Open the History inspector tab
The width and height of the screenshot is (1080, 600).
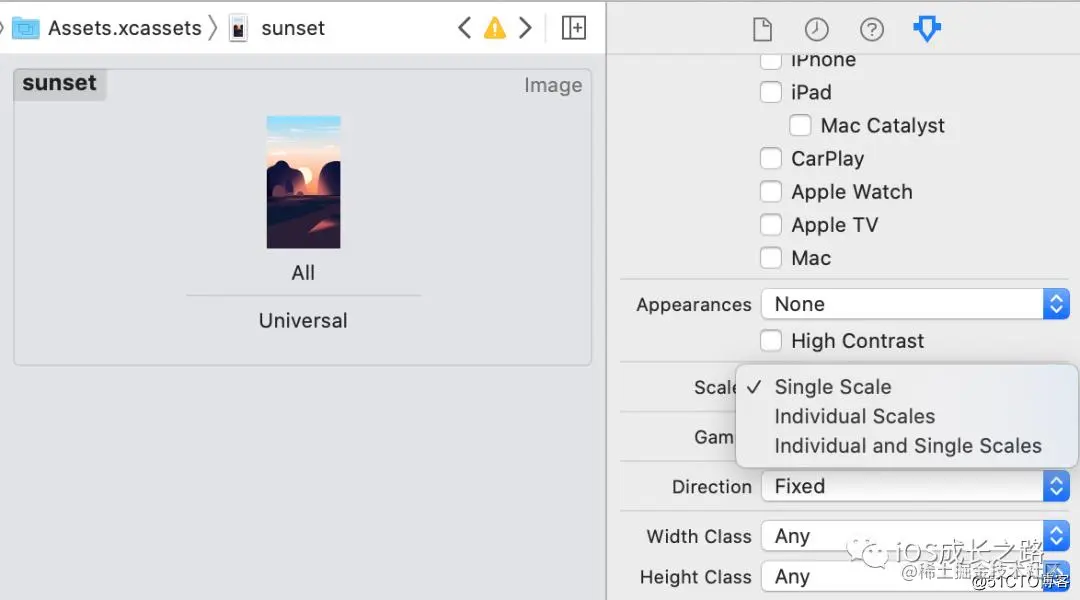tap(817, 29)
